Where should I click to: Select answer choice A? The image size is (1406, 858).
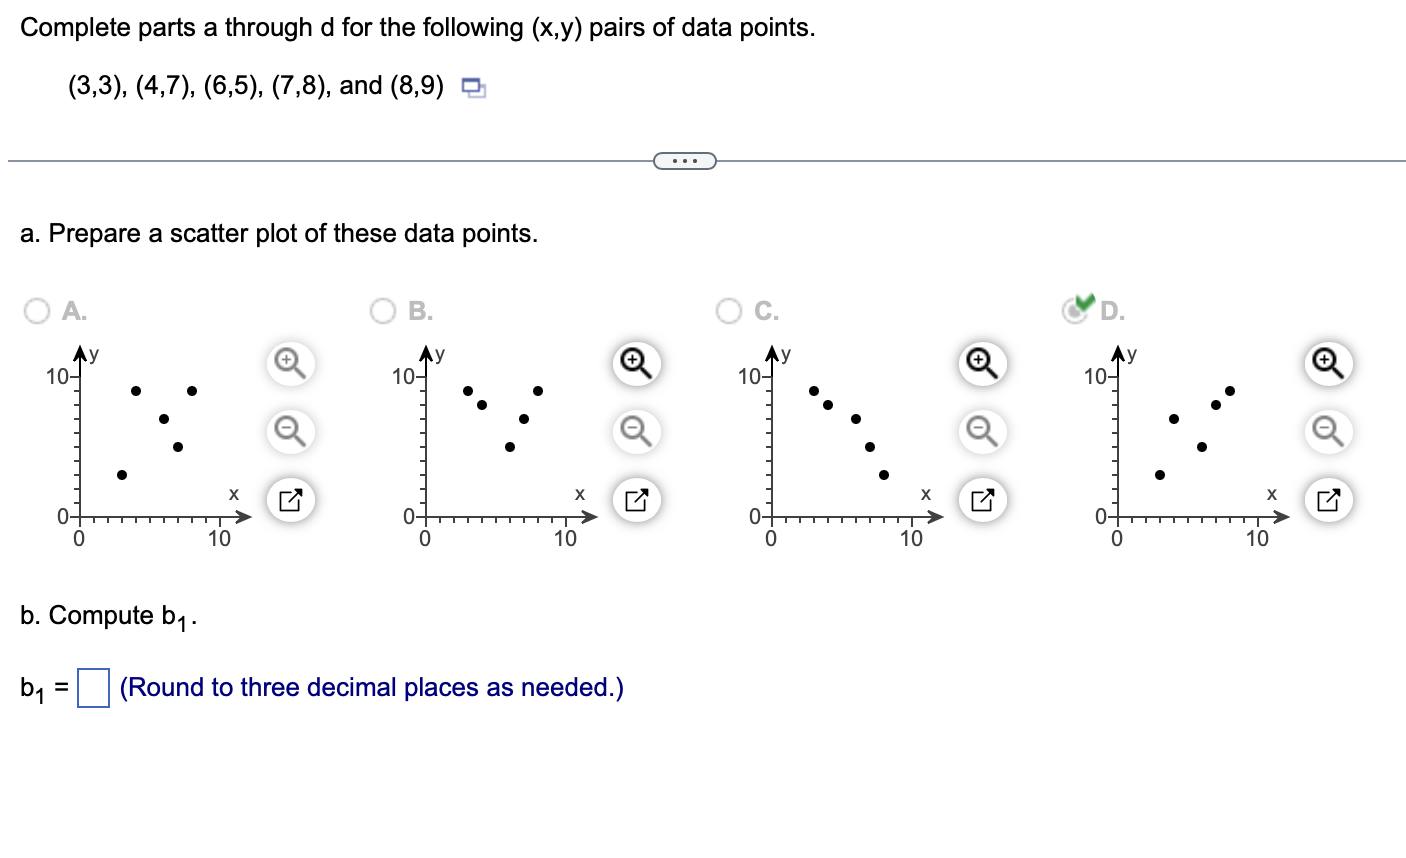point(37,311)
